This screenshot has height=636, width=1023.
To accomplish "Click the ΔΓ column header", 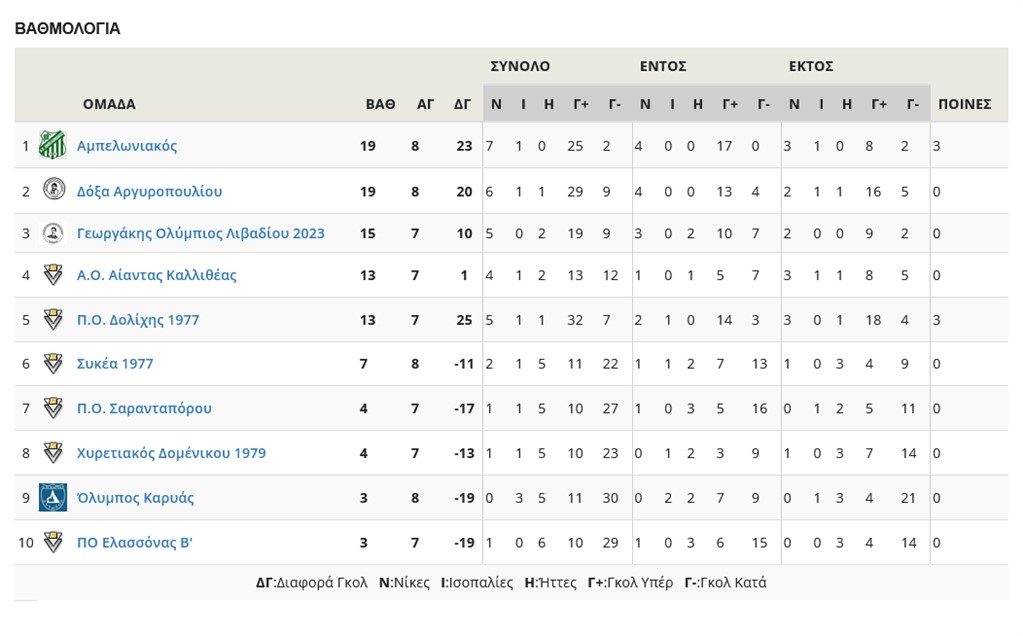I will tap(462, 104).
